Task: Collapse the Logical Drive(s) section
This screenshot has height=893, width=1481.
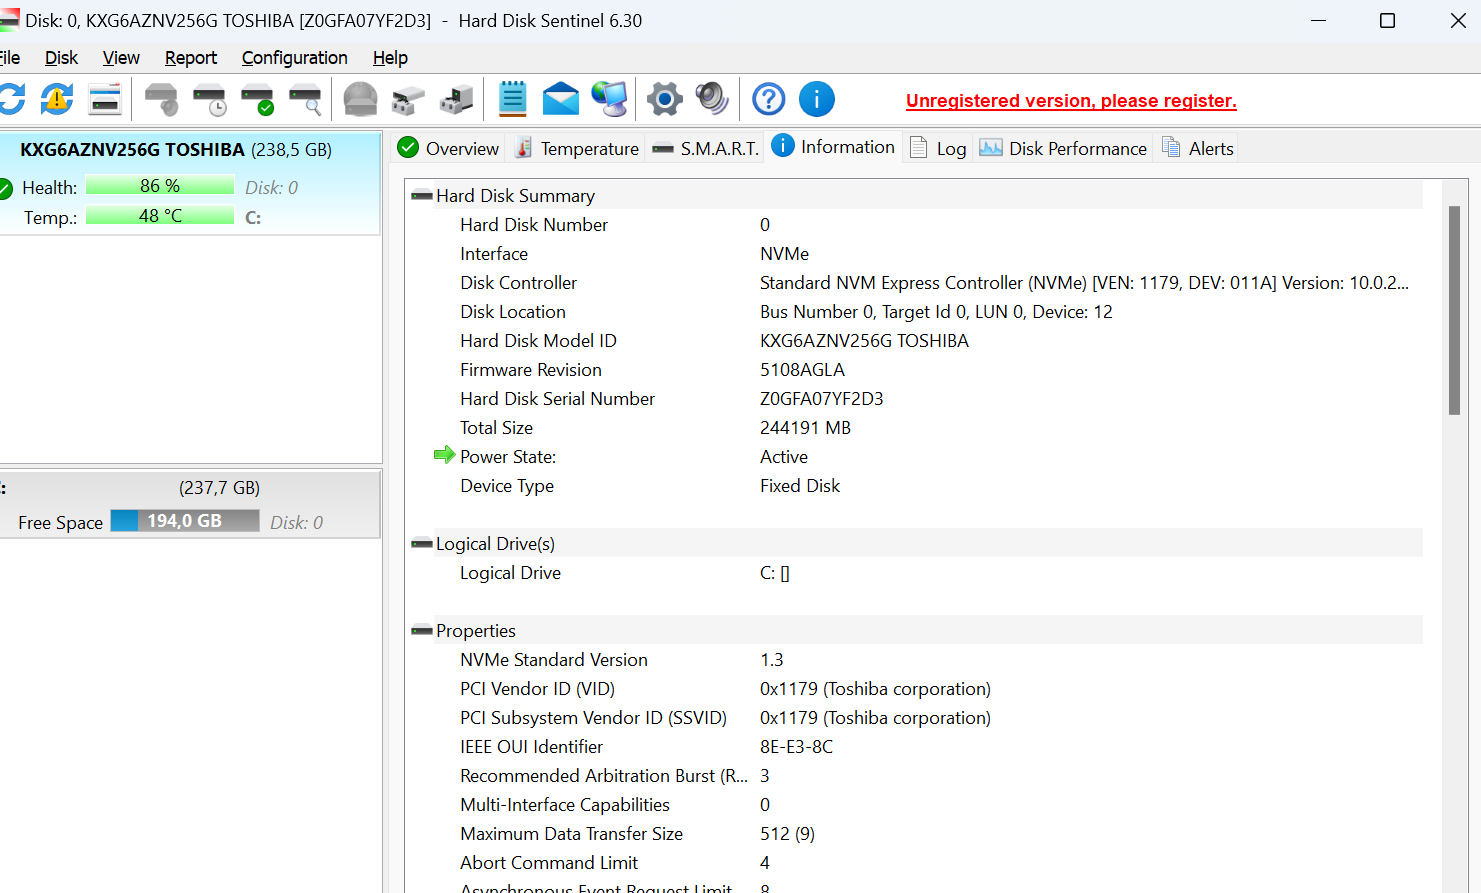Action: 422,544
